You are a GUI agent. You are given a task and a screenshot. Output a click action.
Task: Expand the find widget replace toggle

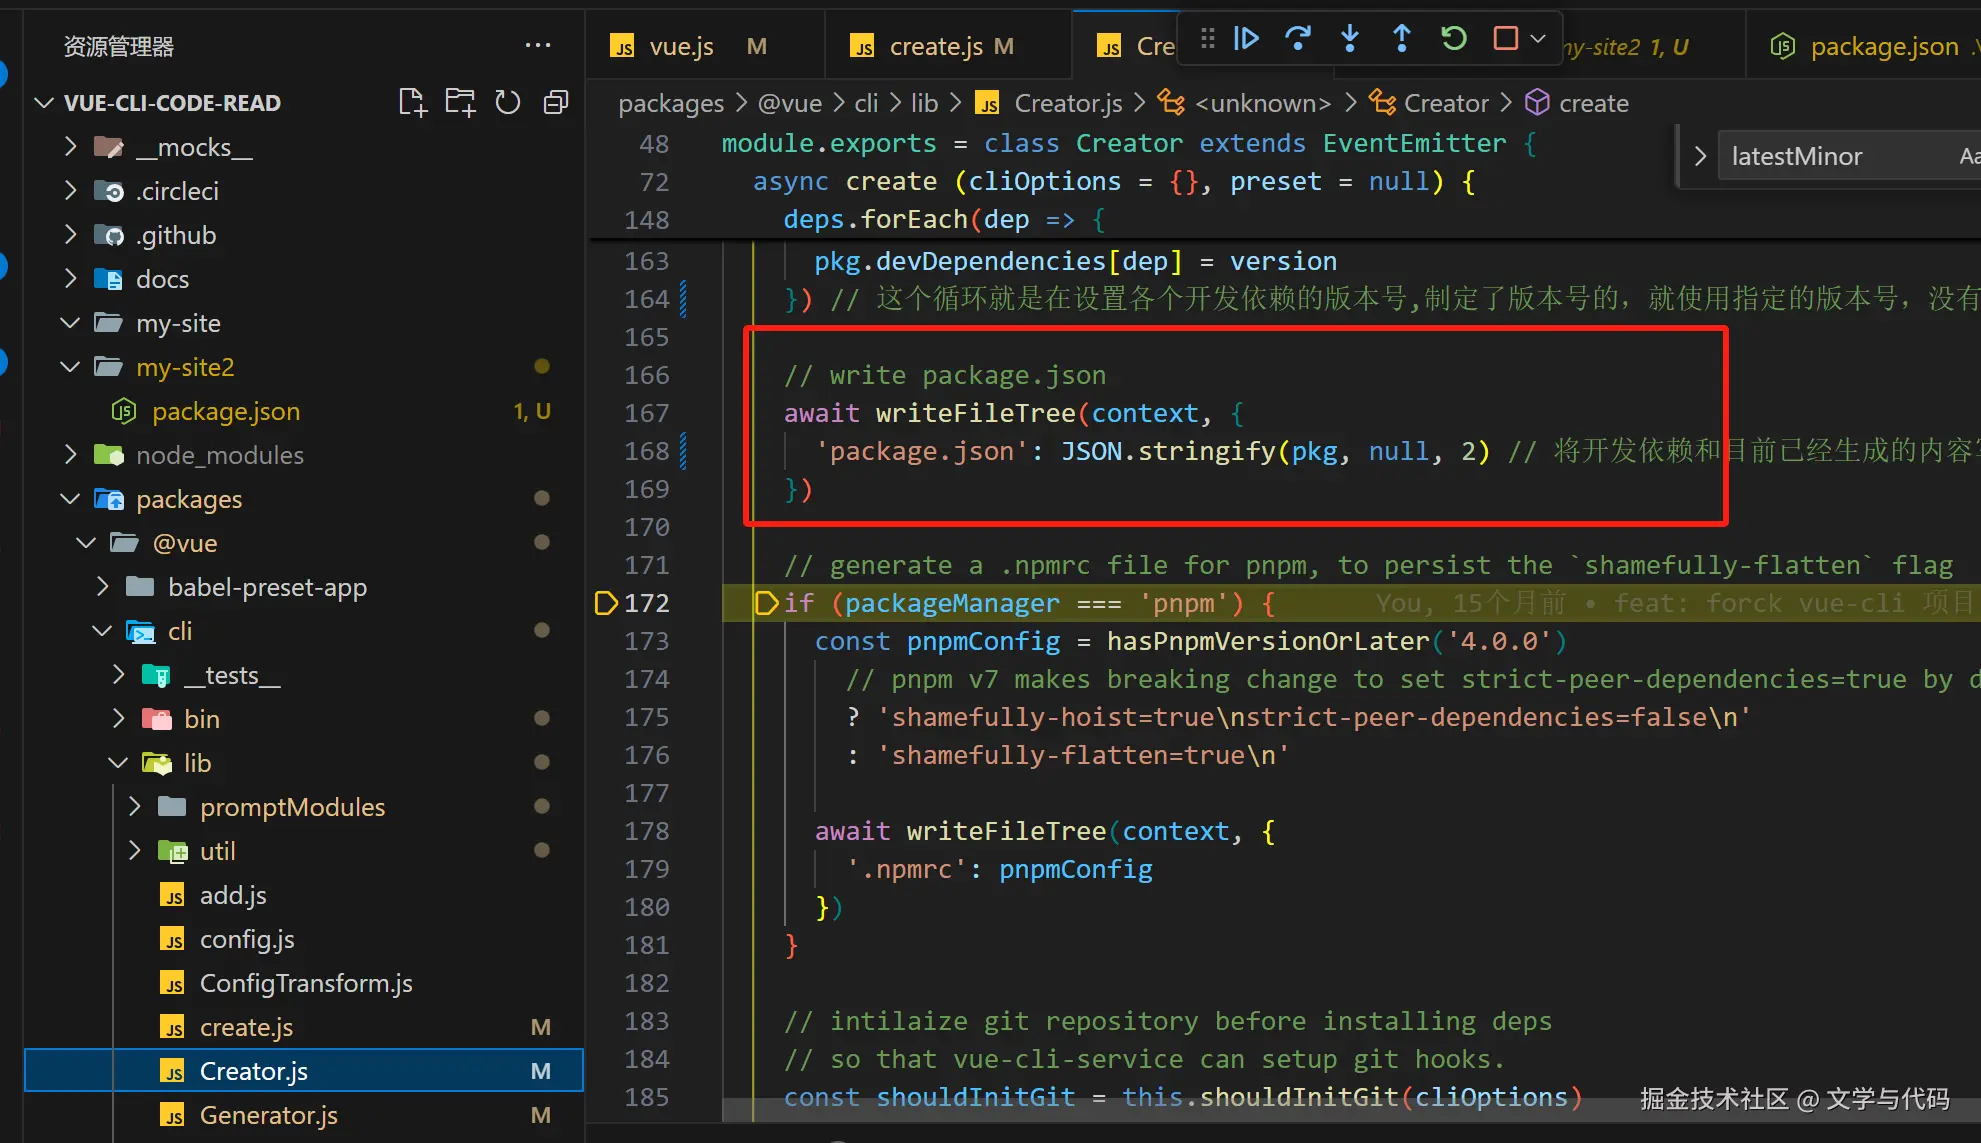[x=1699, y=156]
